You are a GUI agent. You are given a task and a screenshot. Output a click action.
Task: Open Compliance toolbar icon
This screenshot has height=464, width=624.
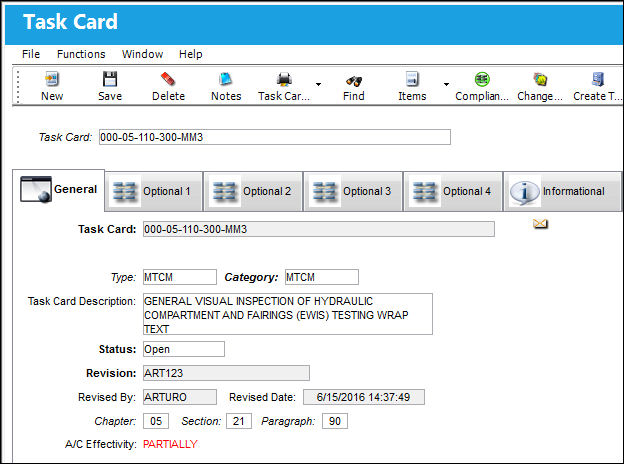[x=482, y=79]
